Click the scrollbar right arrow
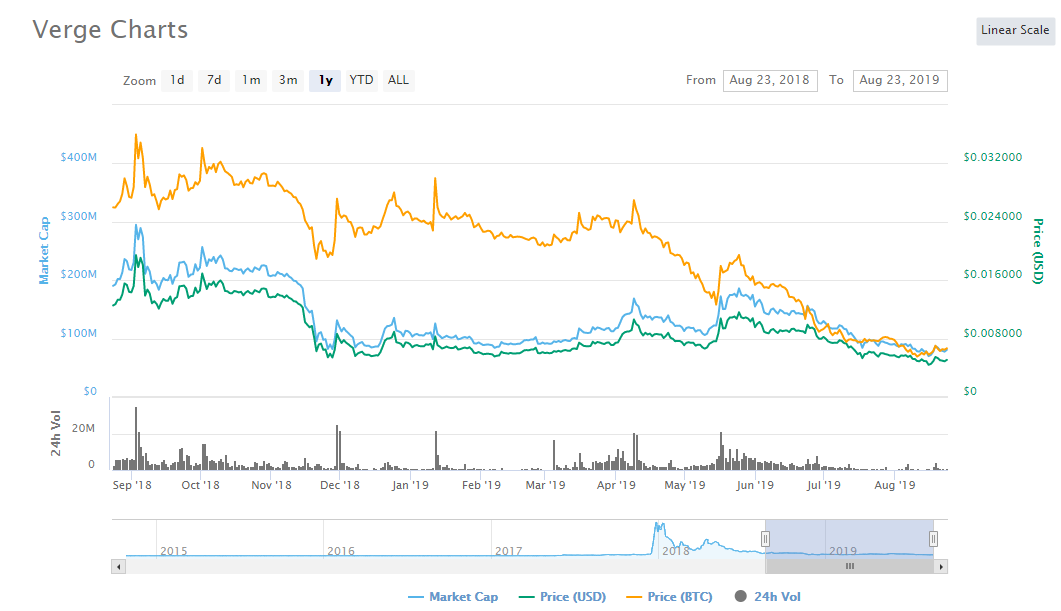The width and height of the screenshot is (1061, 611). 941,567
